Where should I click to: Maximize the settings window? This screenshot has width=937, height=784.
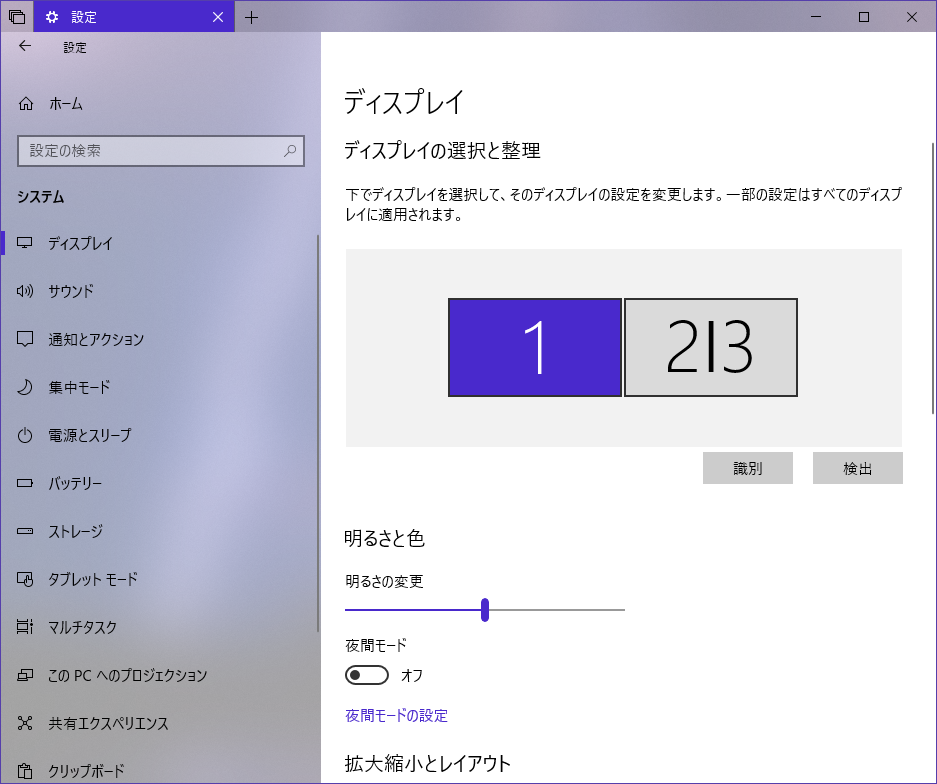[x=863, y=17]
